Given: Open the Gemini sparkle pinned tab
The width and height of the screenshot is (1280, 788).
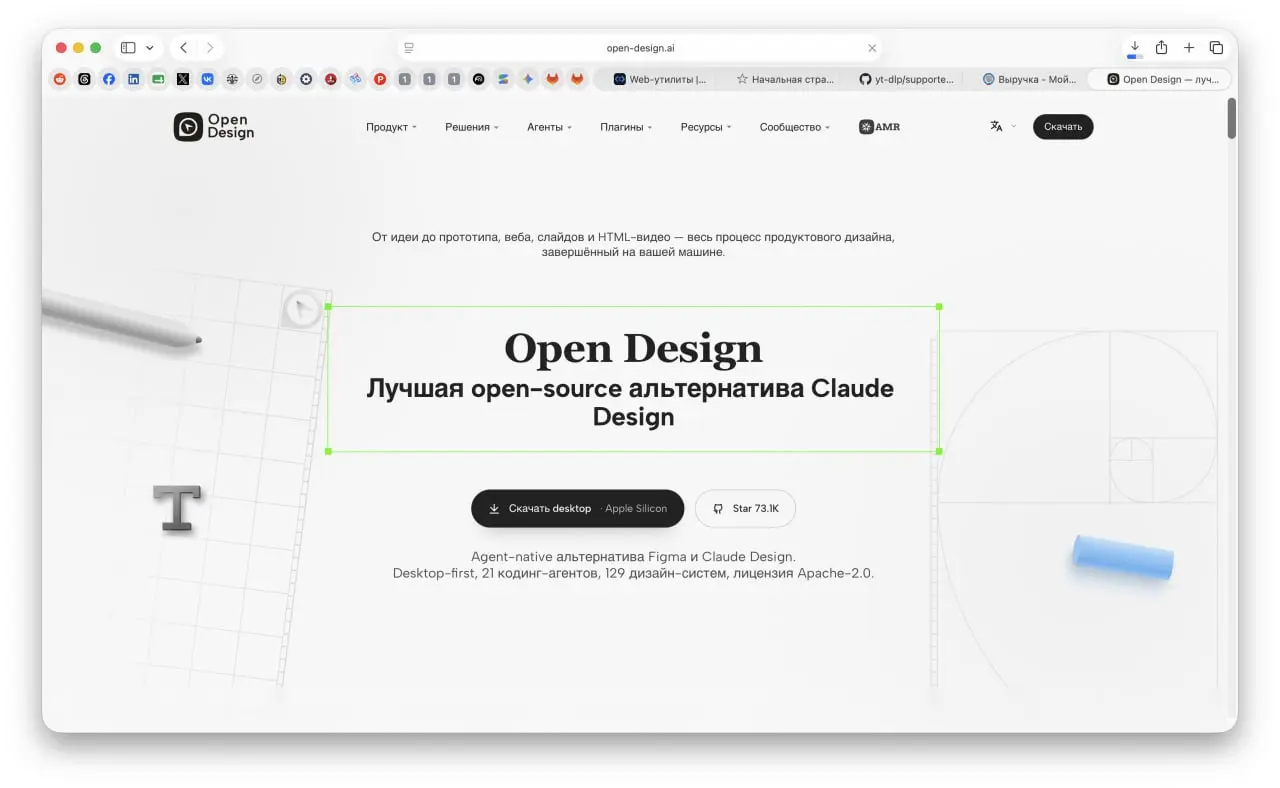Looking at the screenshot, I should coord(528,79).
